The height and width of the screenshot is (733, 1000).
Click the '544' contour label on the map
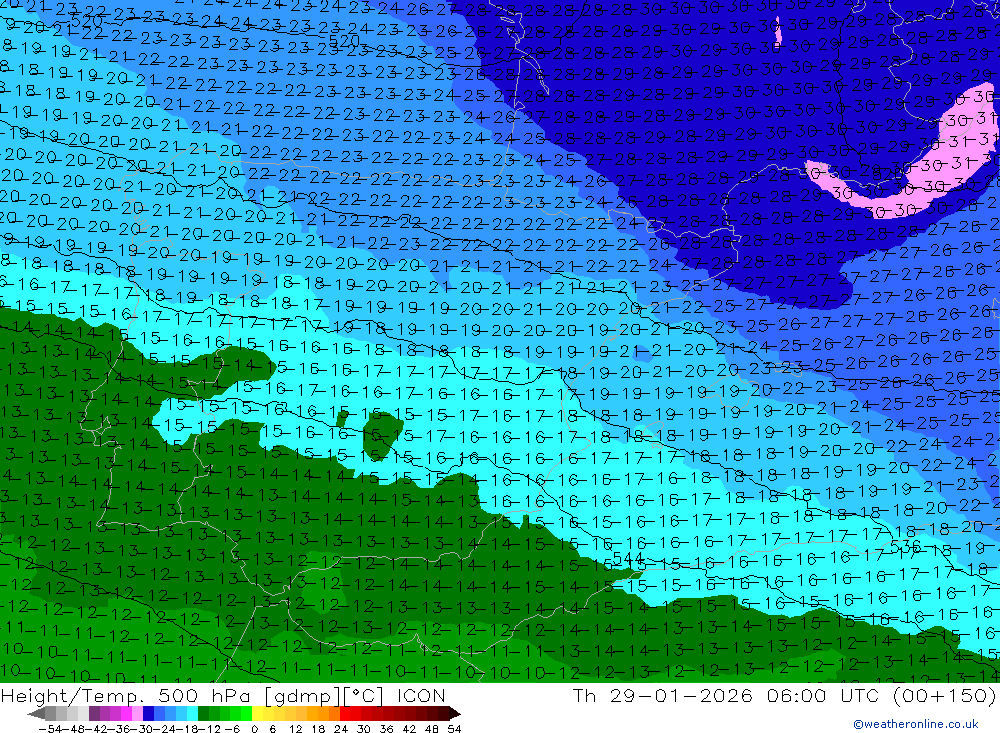pyautogui.click(x=628, y=559)
